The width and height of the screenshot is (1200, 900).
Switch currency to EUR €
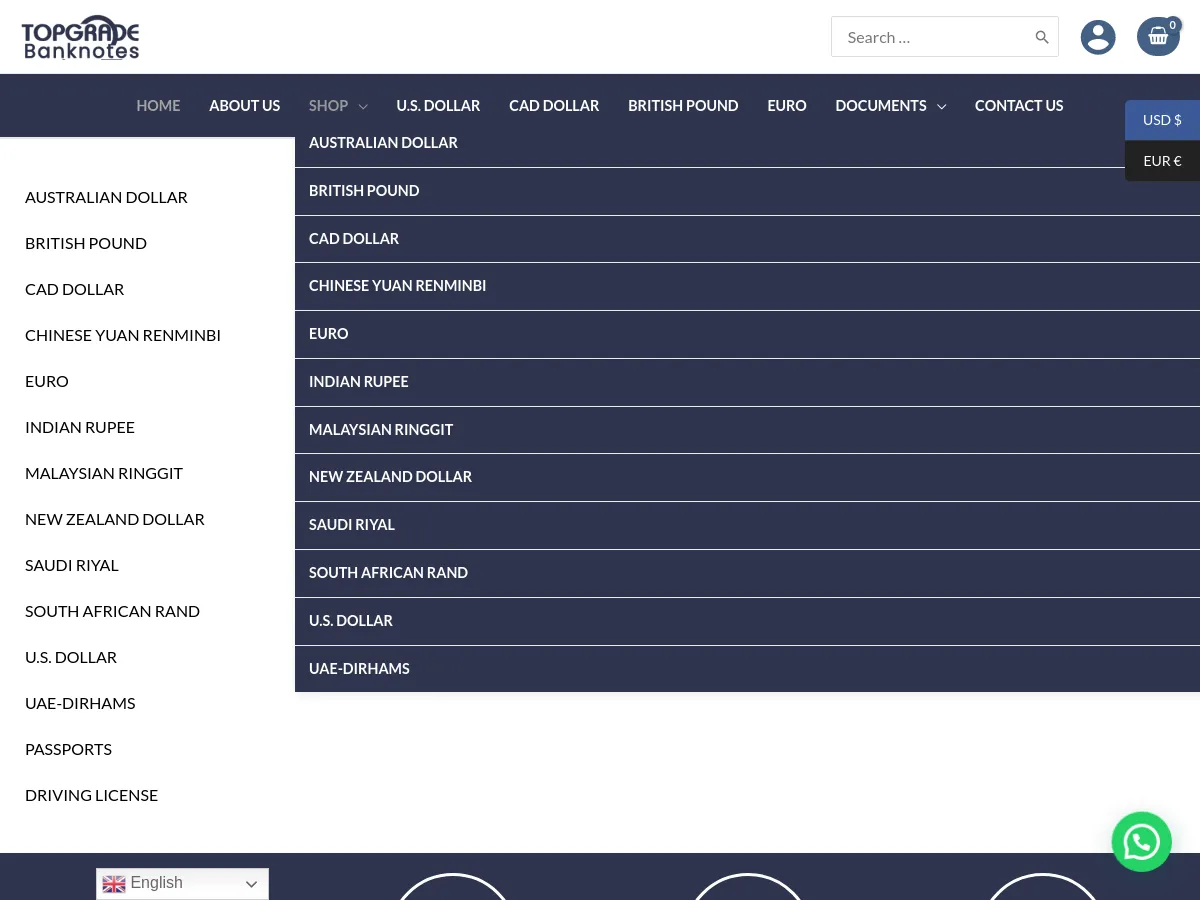1162,161
